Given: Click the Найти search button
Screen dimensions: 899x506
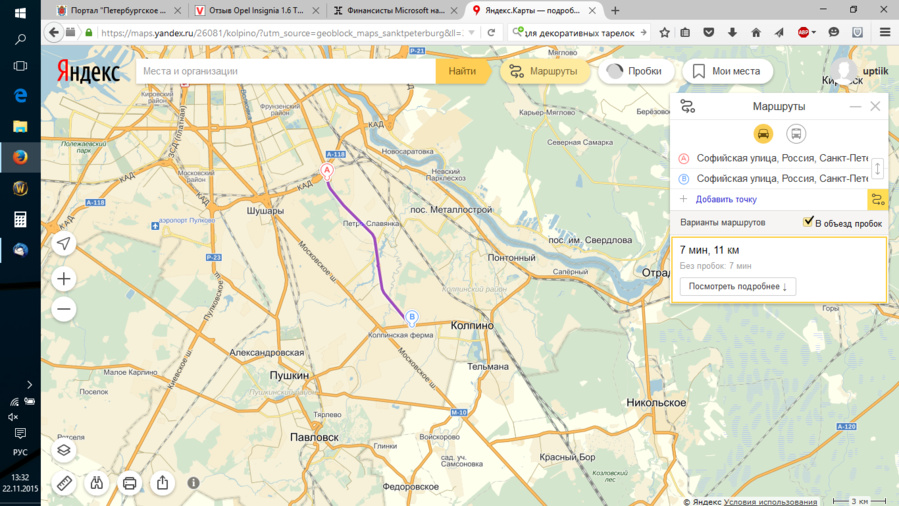Looking at the screenshot, I should (462, 71).
